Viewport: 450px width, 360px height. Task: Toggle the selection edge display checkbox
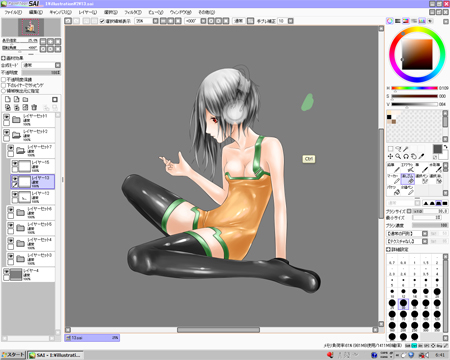(103, 21)
